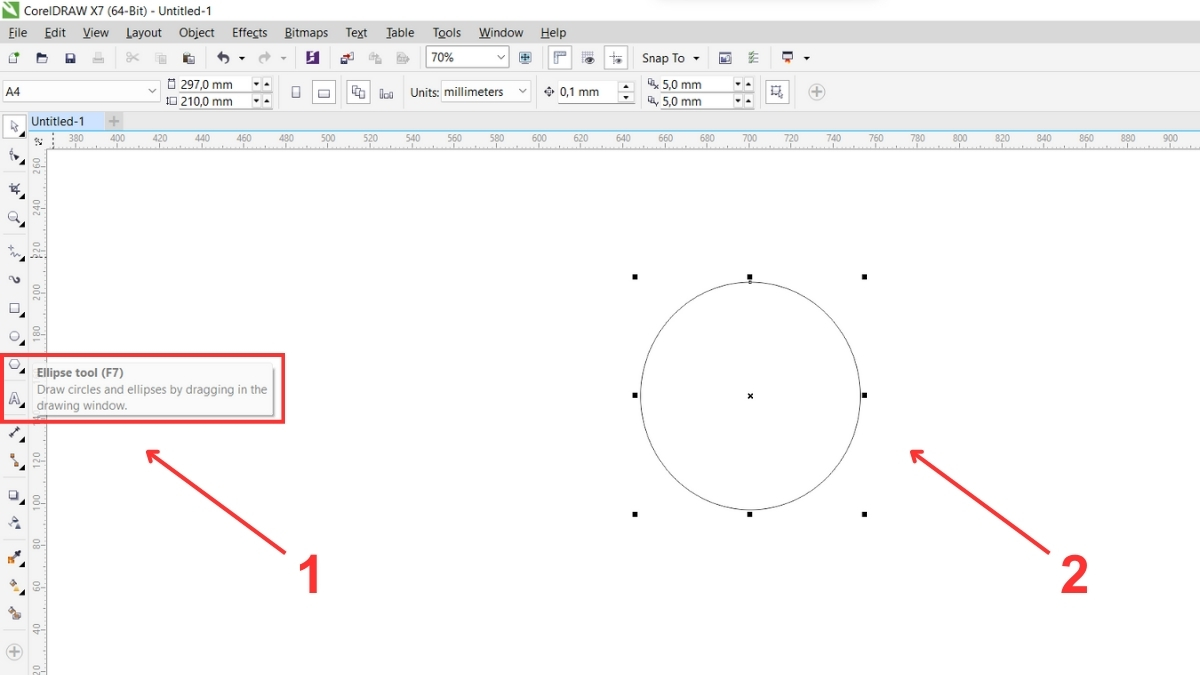This screenshot has height=675, width=1200.
Task: Select the Polygon tool hexagon icon
Action: click(15, 366)
